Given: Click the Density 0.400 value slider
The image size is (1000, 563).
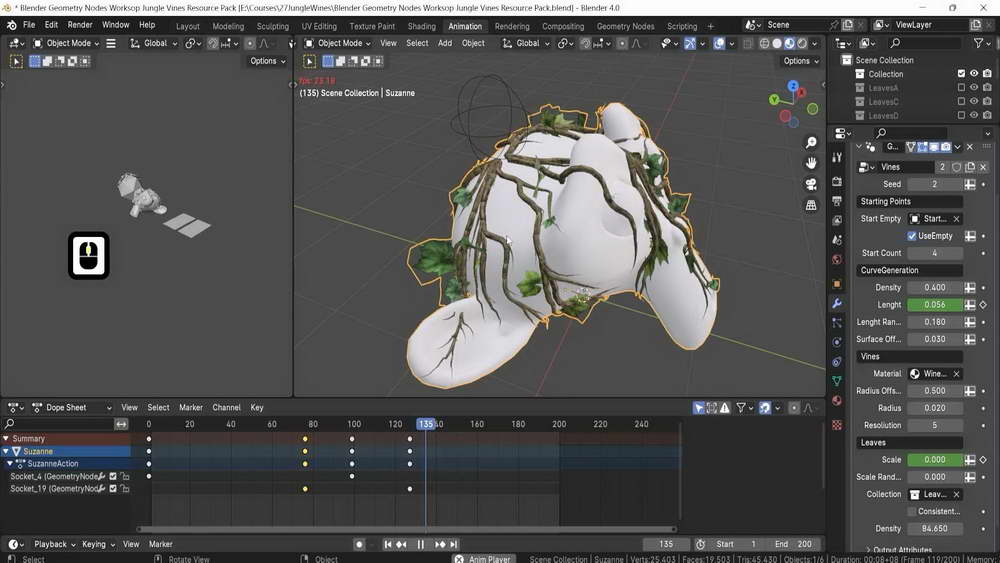Looking at the screenshot, I should (935, 288).
